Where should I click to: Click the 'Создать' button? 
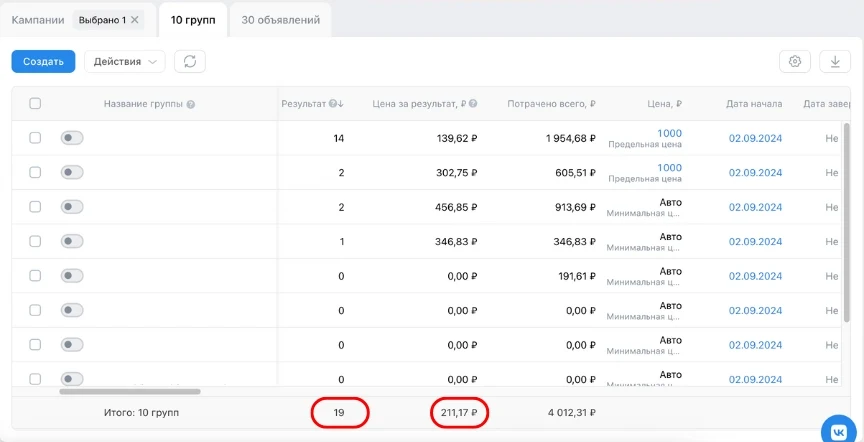coord(44,62)
